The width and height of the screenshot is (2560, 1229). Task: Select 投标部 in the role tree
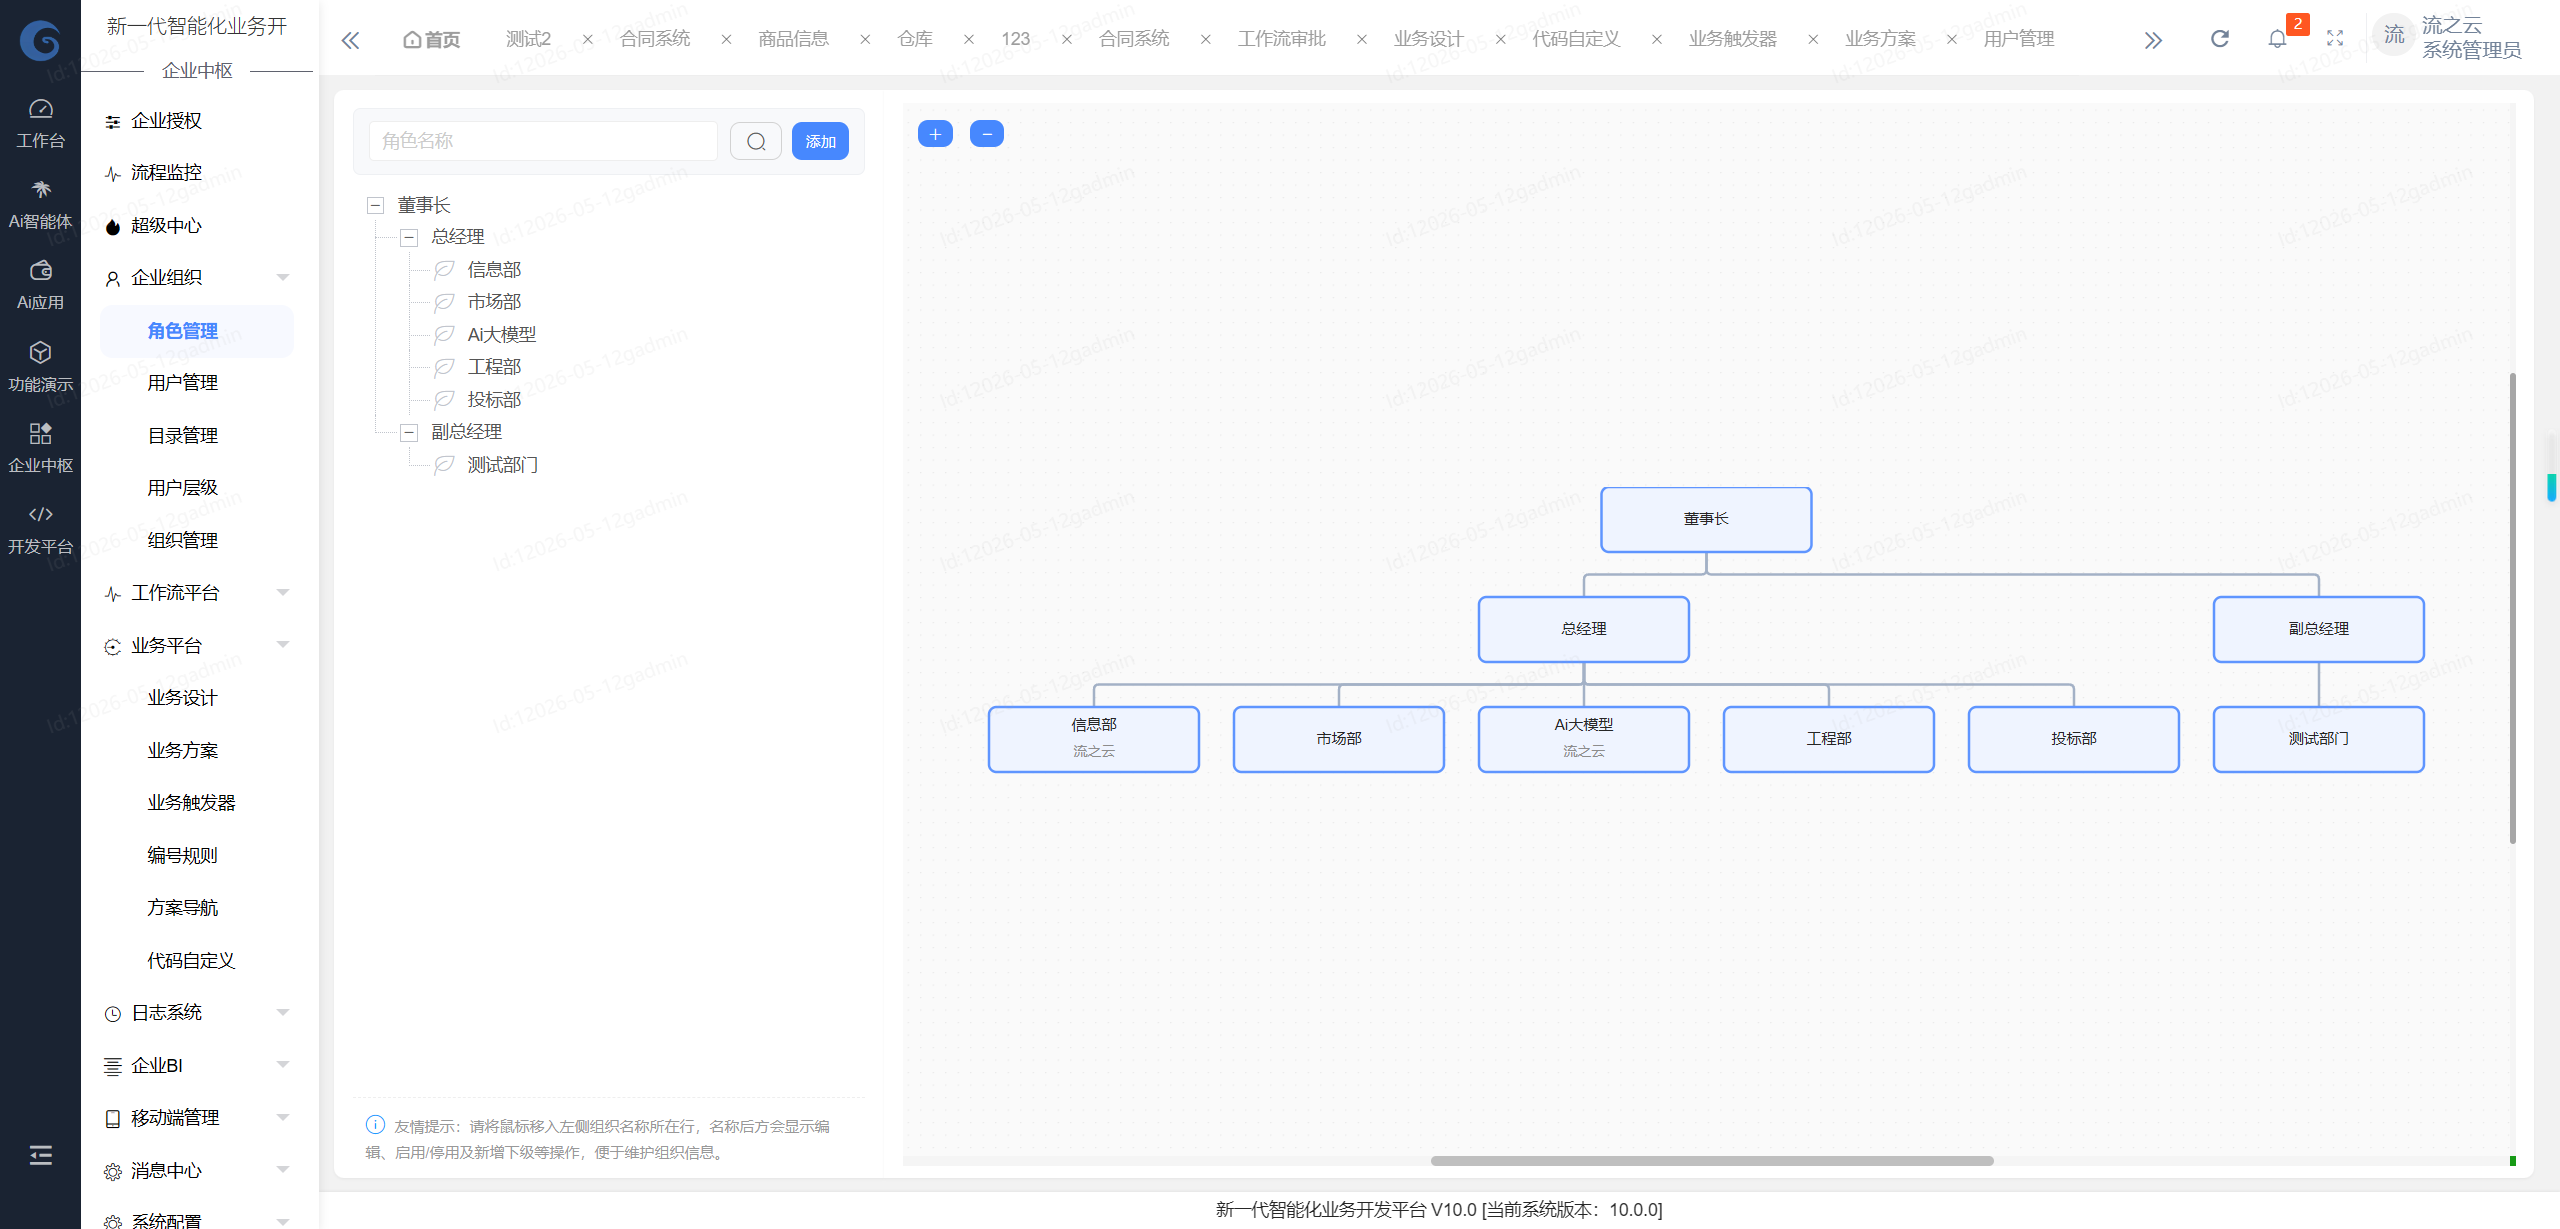click(x=494, y=400)
